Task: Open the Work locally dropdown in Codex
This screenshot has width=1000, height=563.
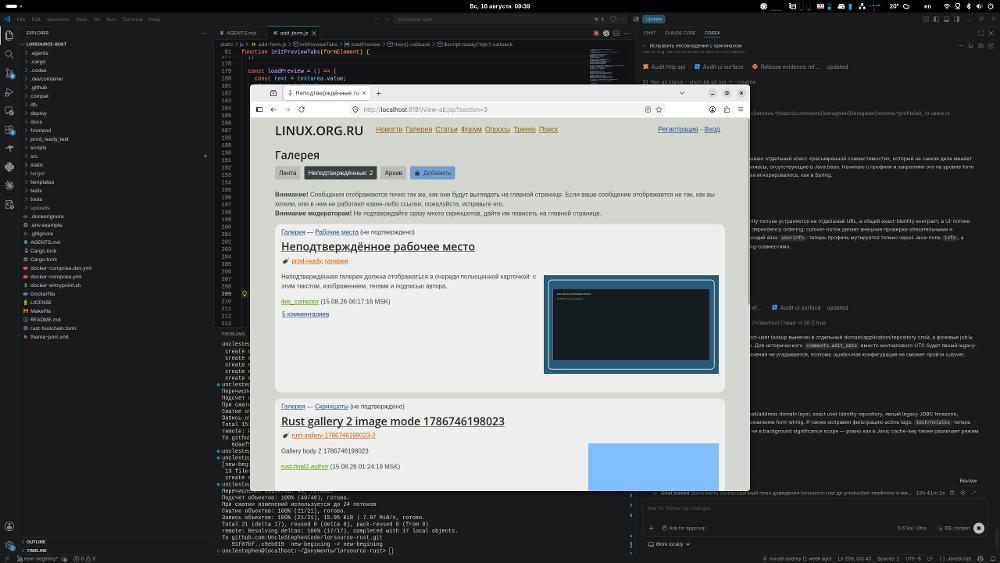Action: (x=669, y=545)
